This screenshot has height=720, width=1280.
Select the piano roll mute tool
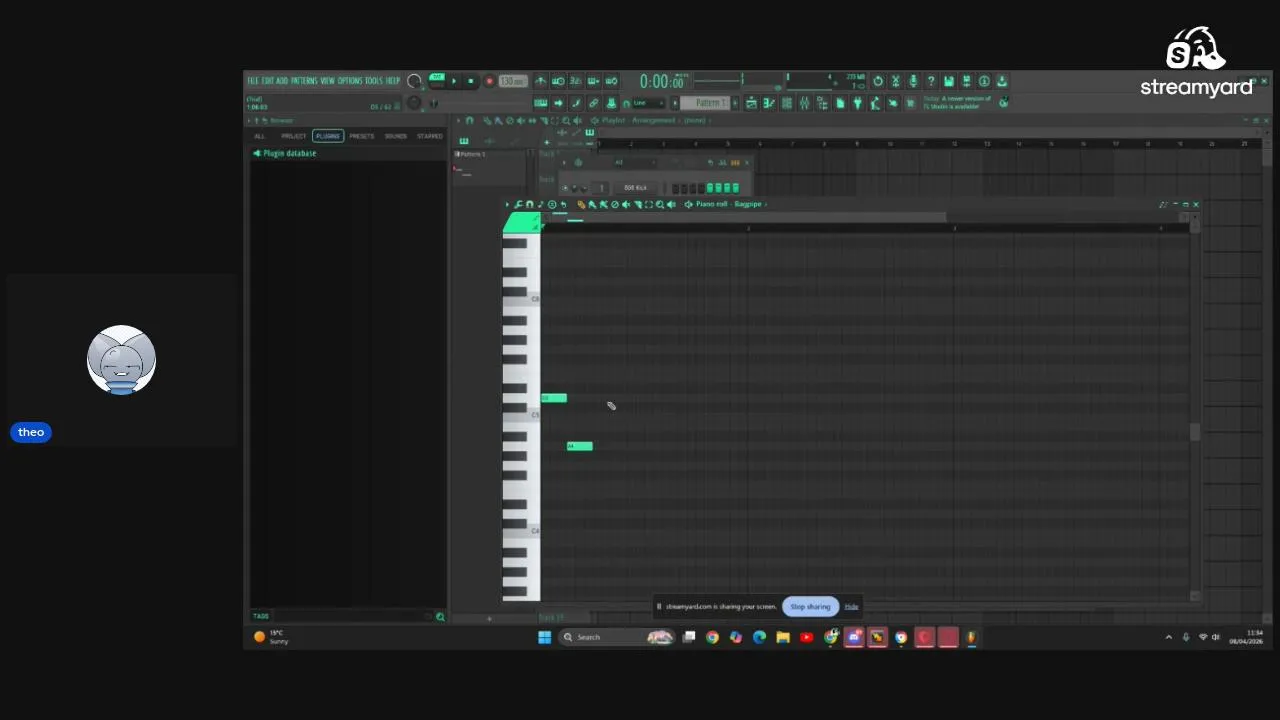626,204
